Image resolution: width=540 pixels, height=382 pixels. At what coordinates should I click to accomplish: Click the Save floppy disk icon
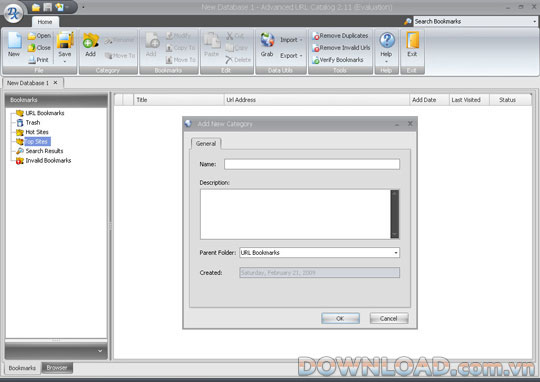pyautogui.click(x=65, y=40)
